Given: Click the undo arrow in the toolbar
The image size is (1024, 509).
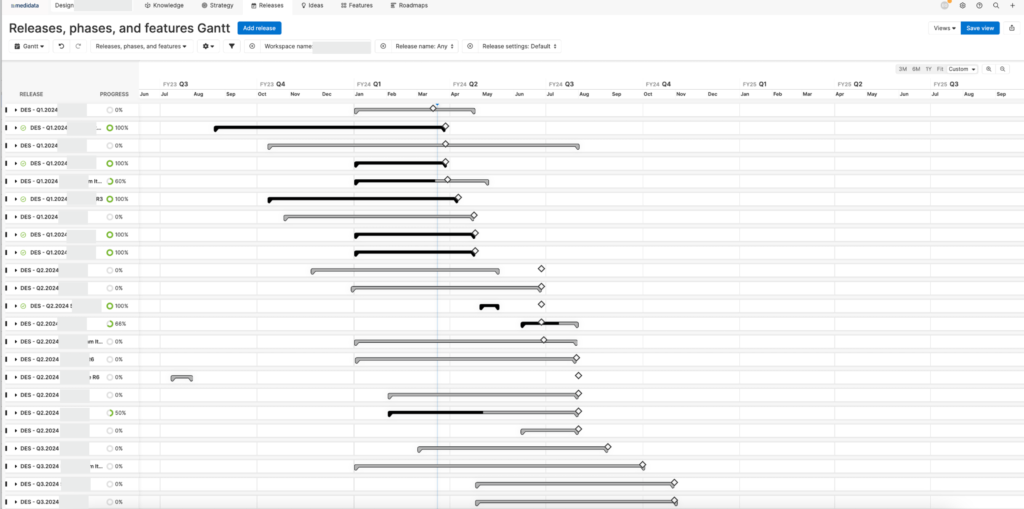Looking at the screenshot, I should [x=62, y=46].
